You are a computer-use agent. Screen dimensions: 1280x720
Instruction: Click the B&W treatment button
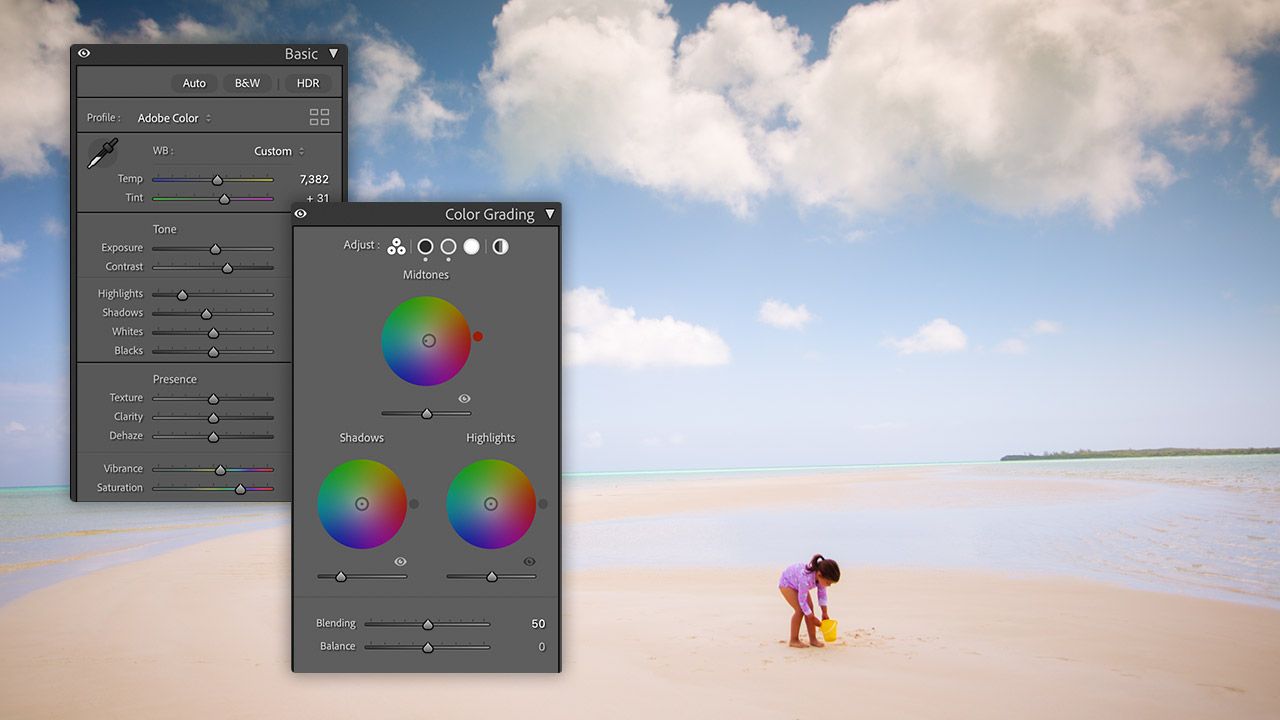[247, 83]
